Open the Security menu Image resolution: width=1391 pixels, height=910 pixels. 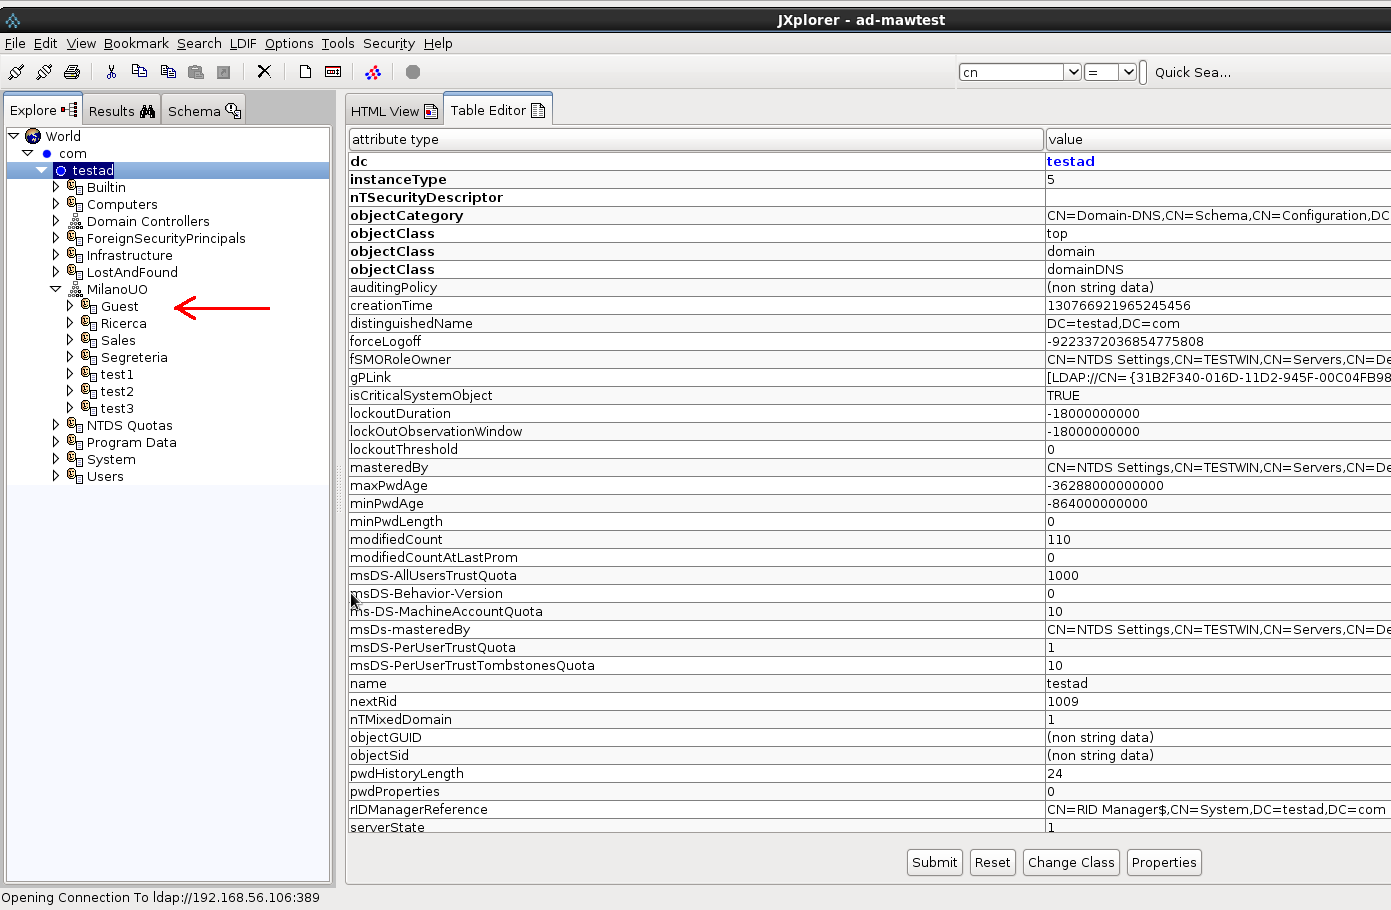click(389, 43)
